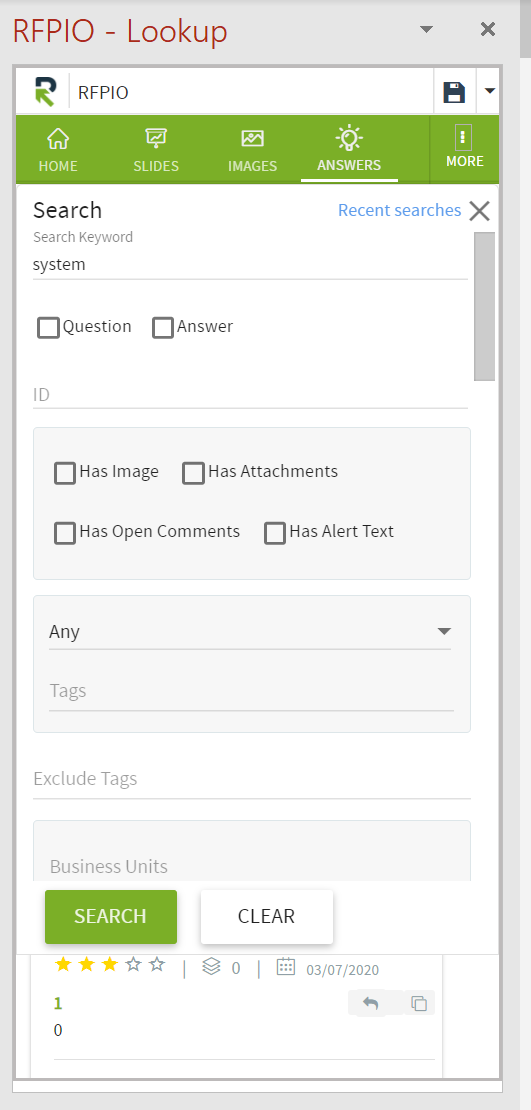Open the task pane options dropdown arrow

pos(426,29)
